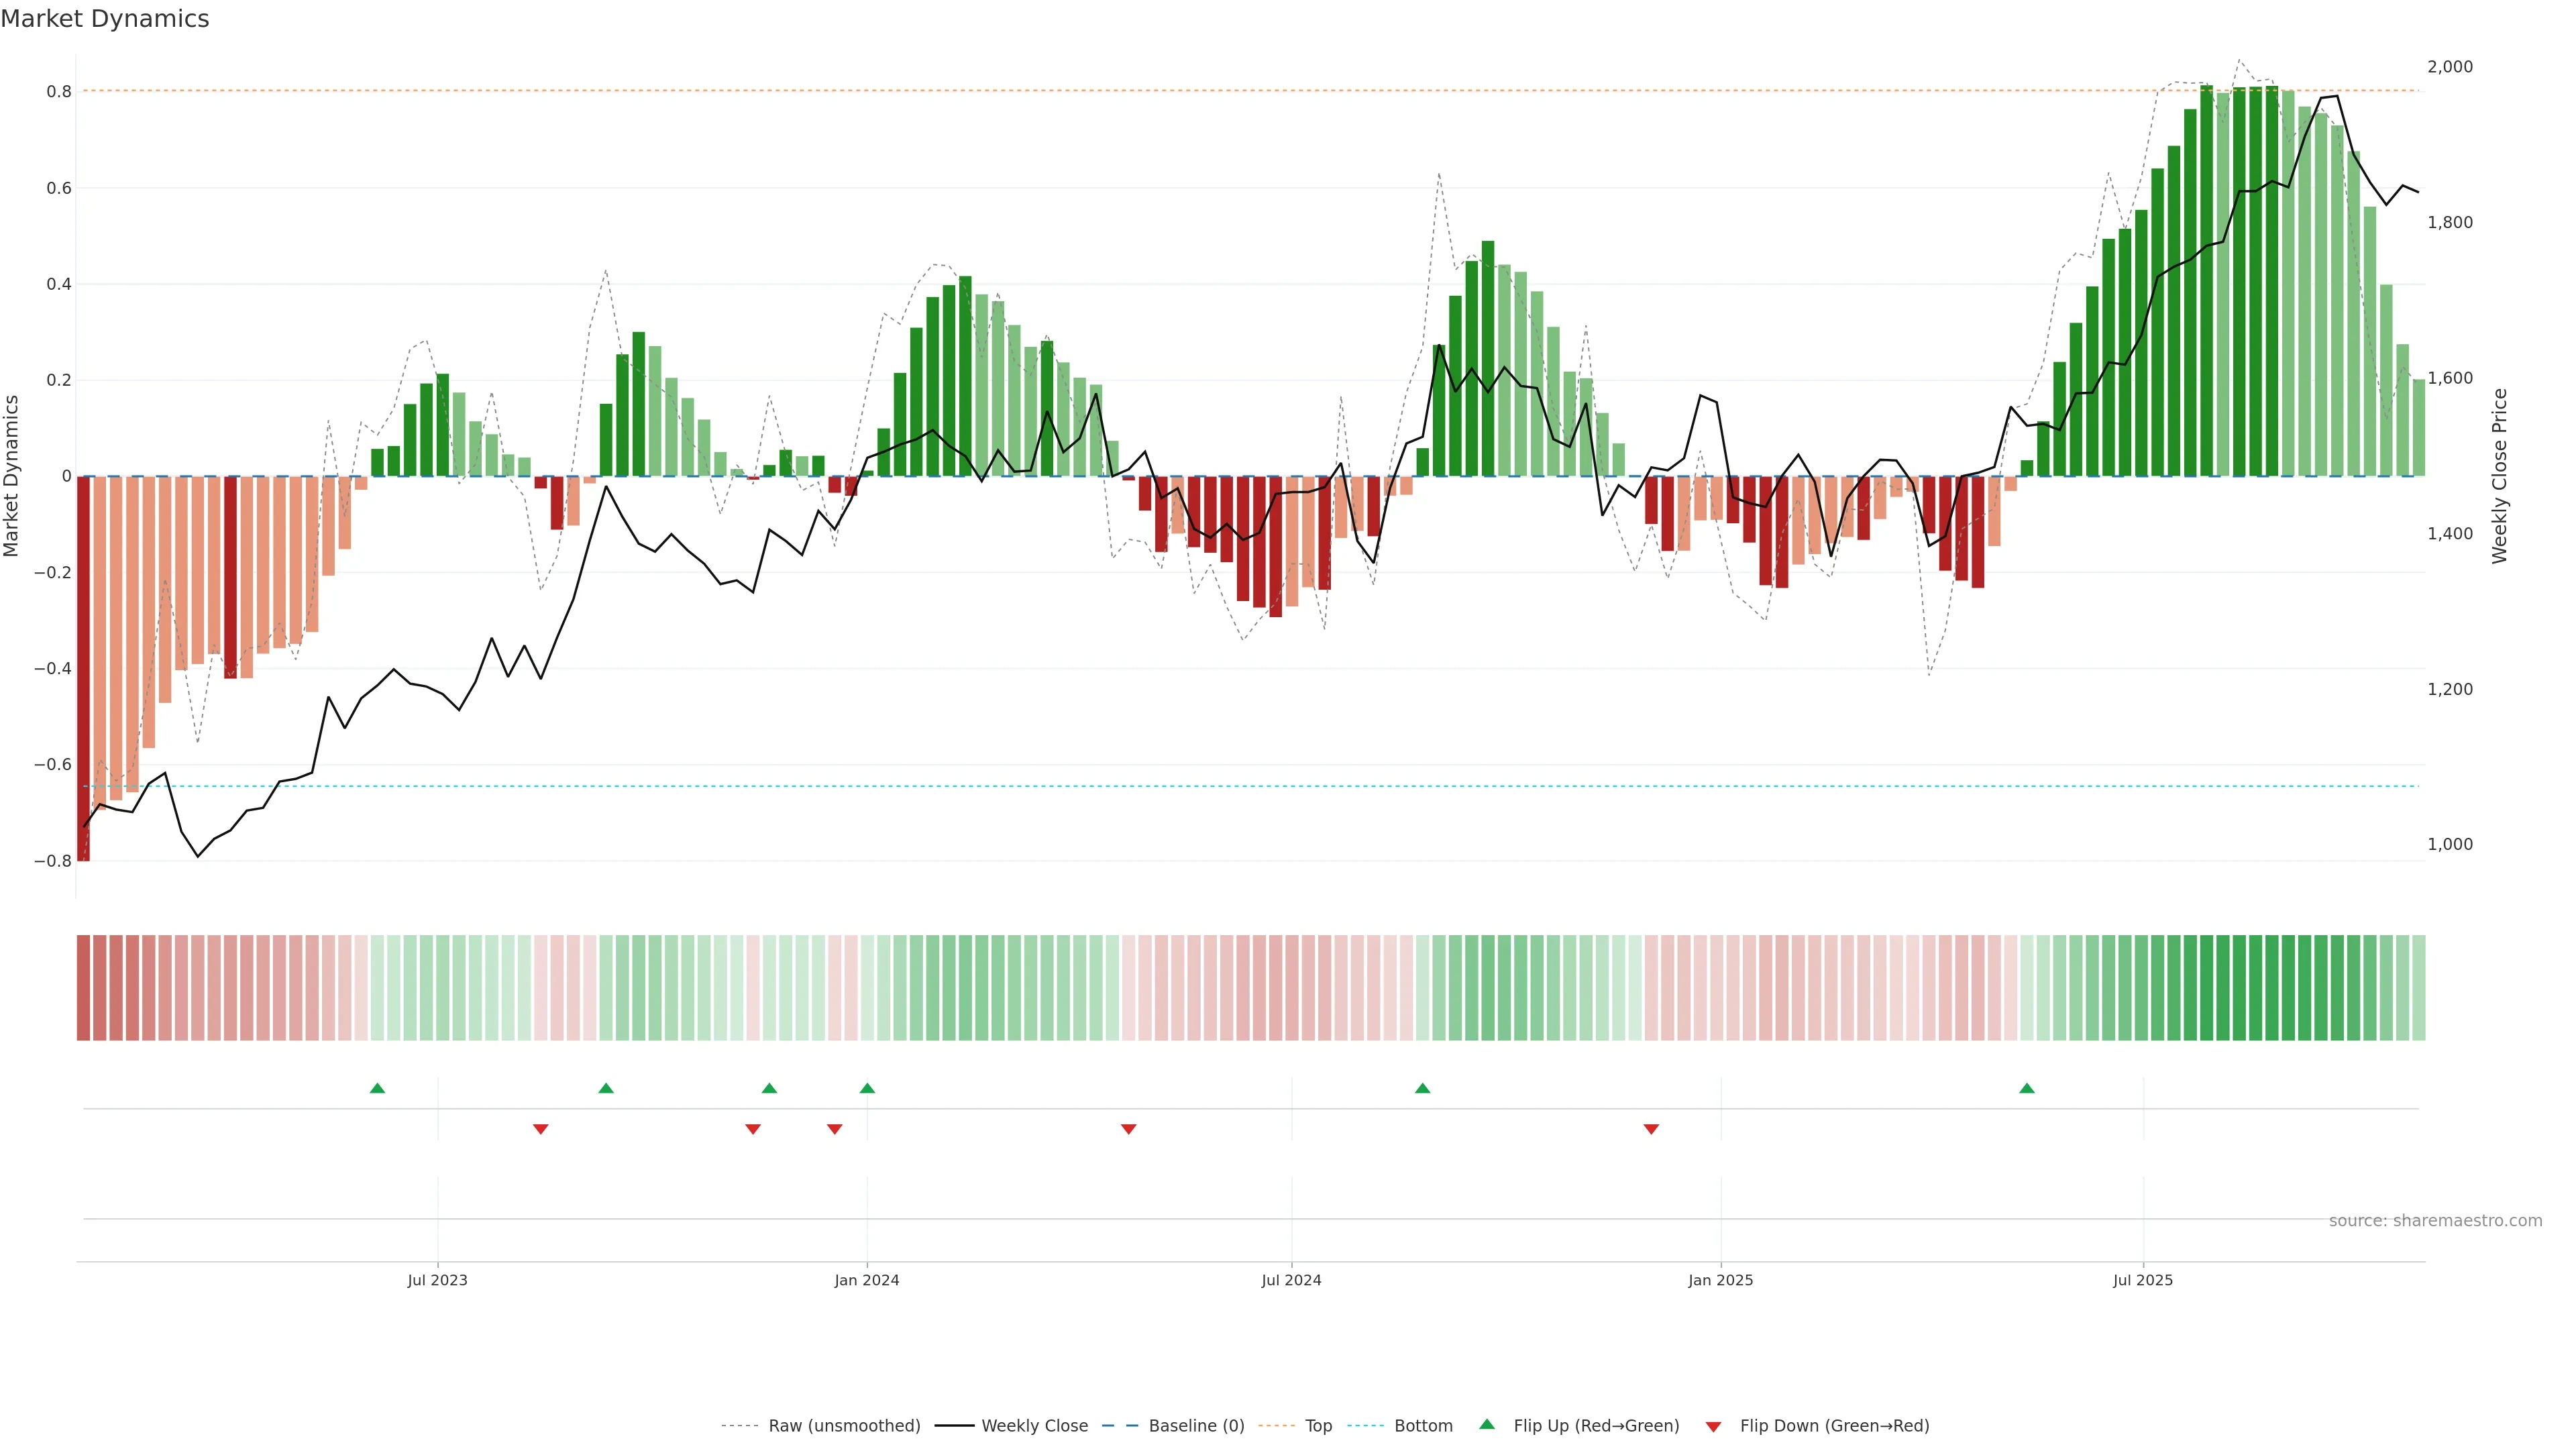
Task: Click the Jul 2024 x-axis label
Action: coord(1291,1280)
